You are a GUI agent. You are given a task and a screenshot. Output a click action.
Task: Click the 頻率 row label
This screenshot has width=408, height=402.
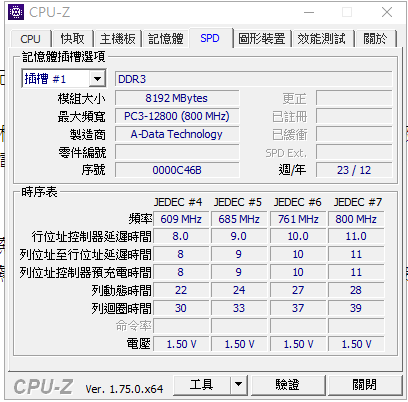coord(140,219)
